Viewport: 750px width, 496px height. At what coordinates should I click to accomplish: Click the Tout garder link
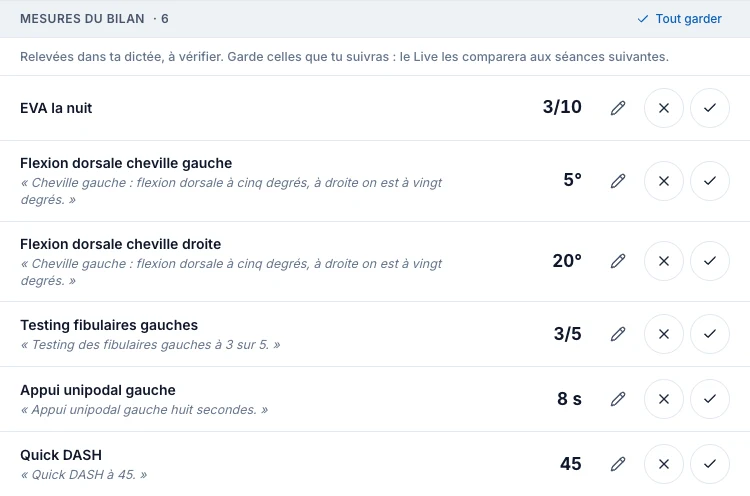(679, 19)
